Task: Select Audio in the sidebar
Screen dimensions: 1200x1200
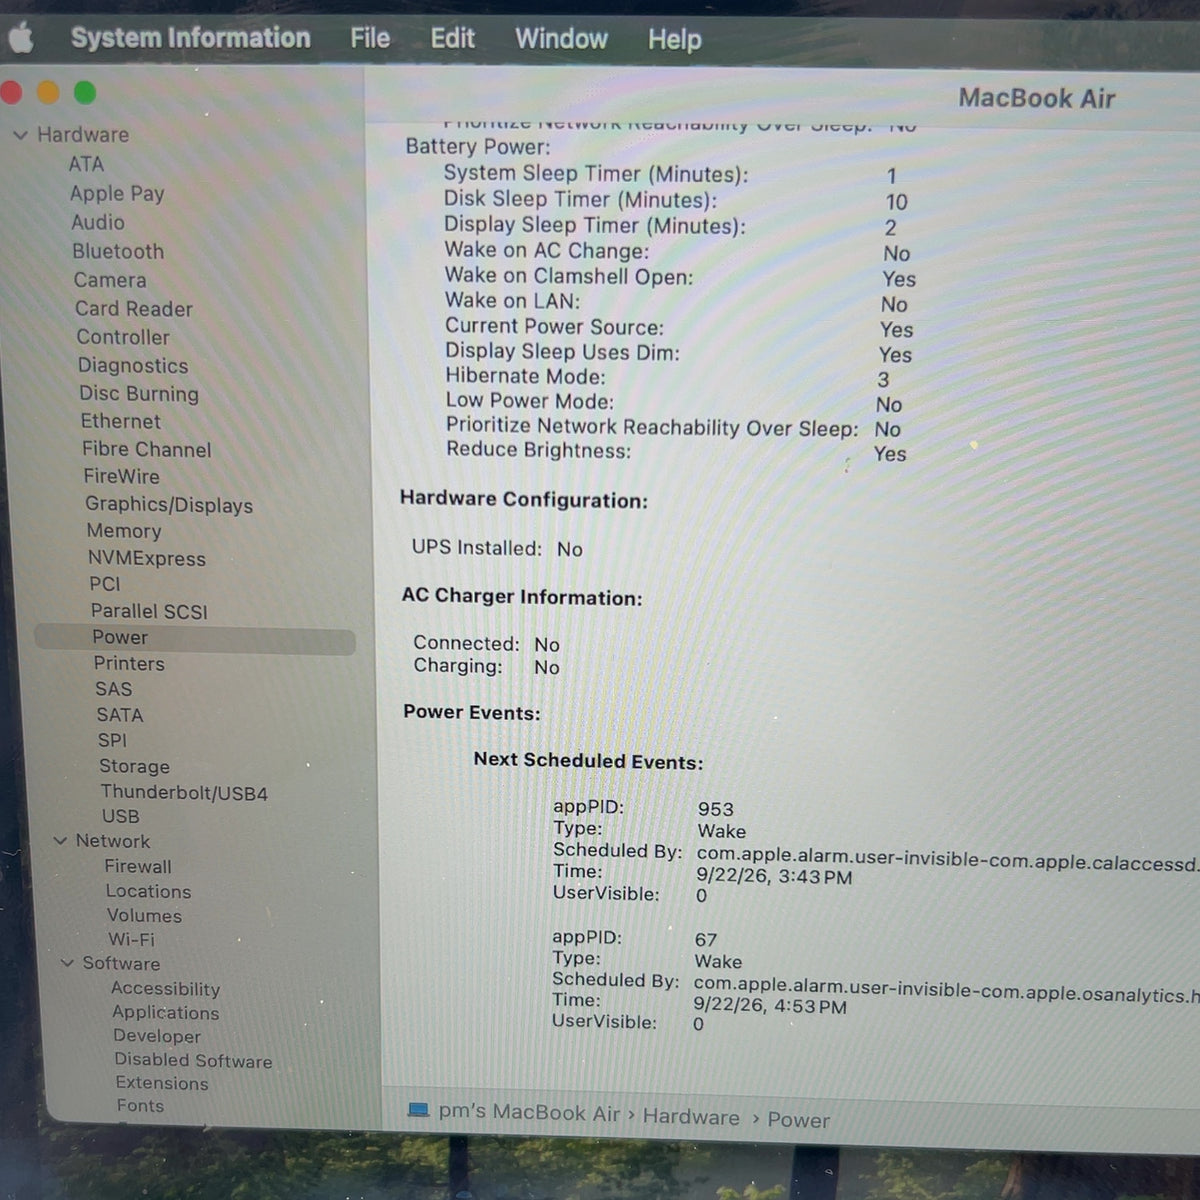Action: point(98,222)
